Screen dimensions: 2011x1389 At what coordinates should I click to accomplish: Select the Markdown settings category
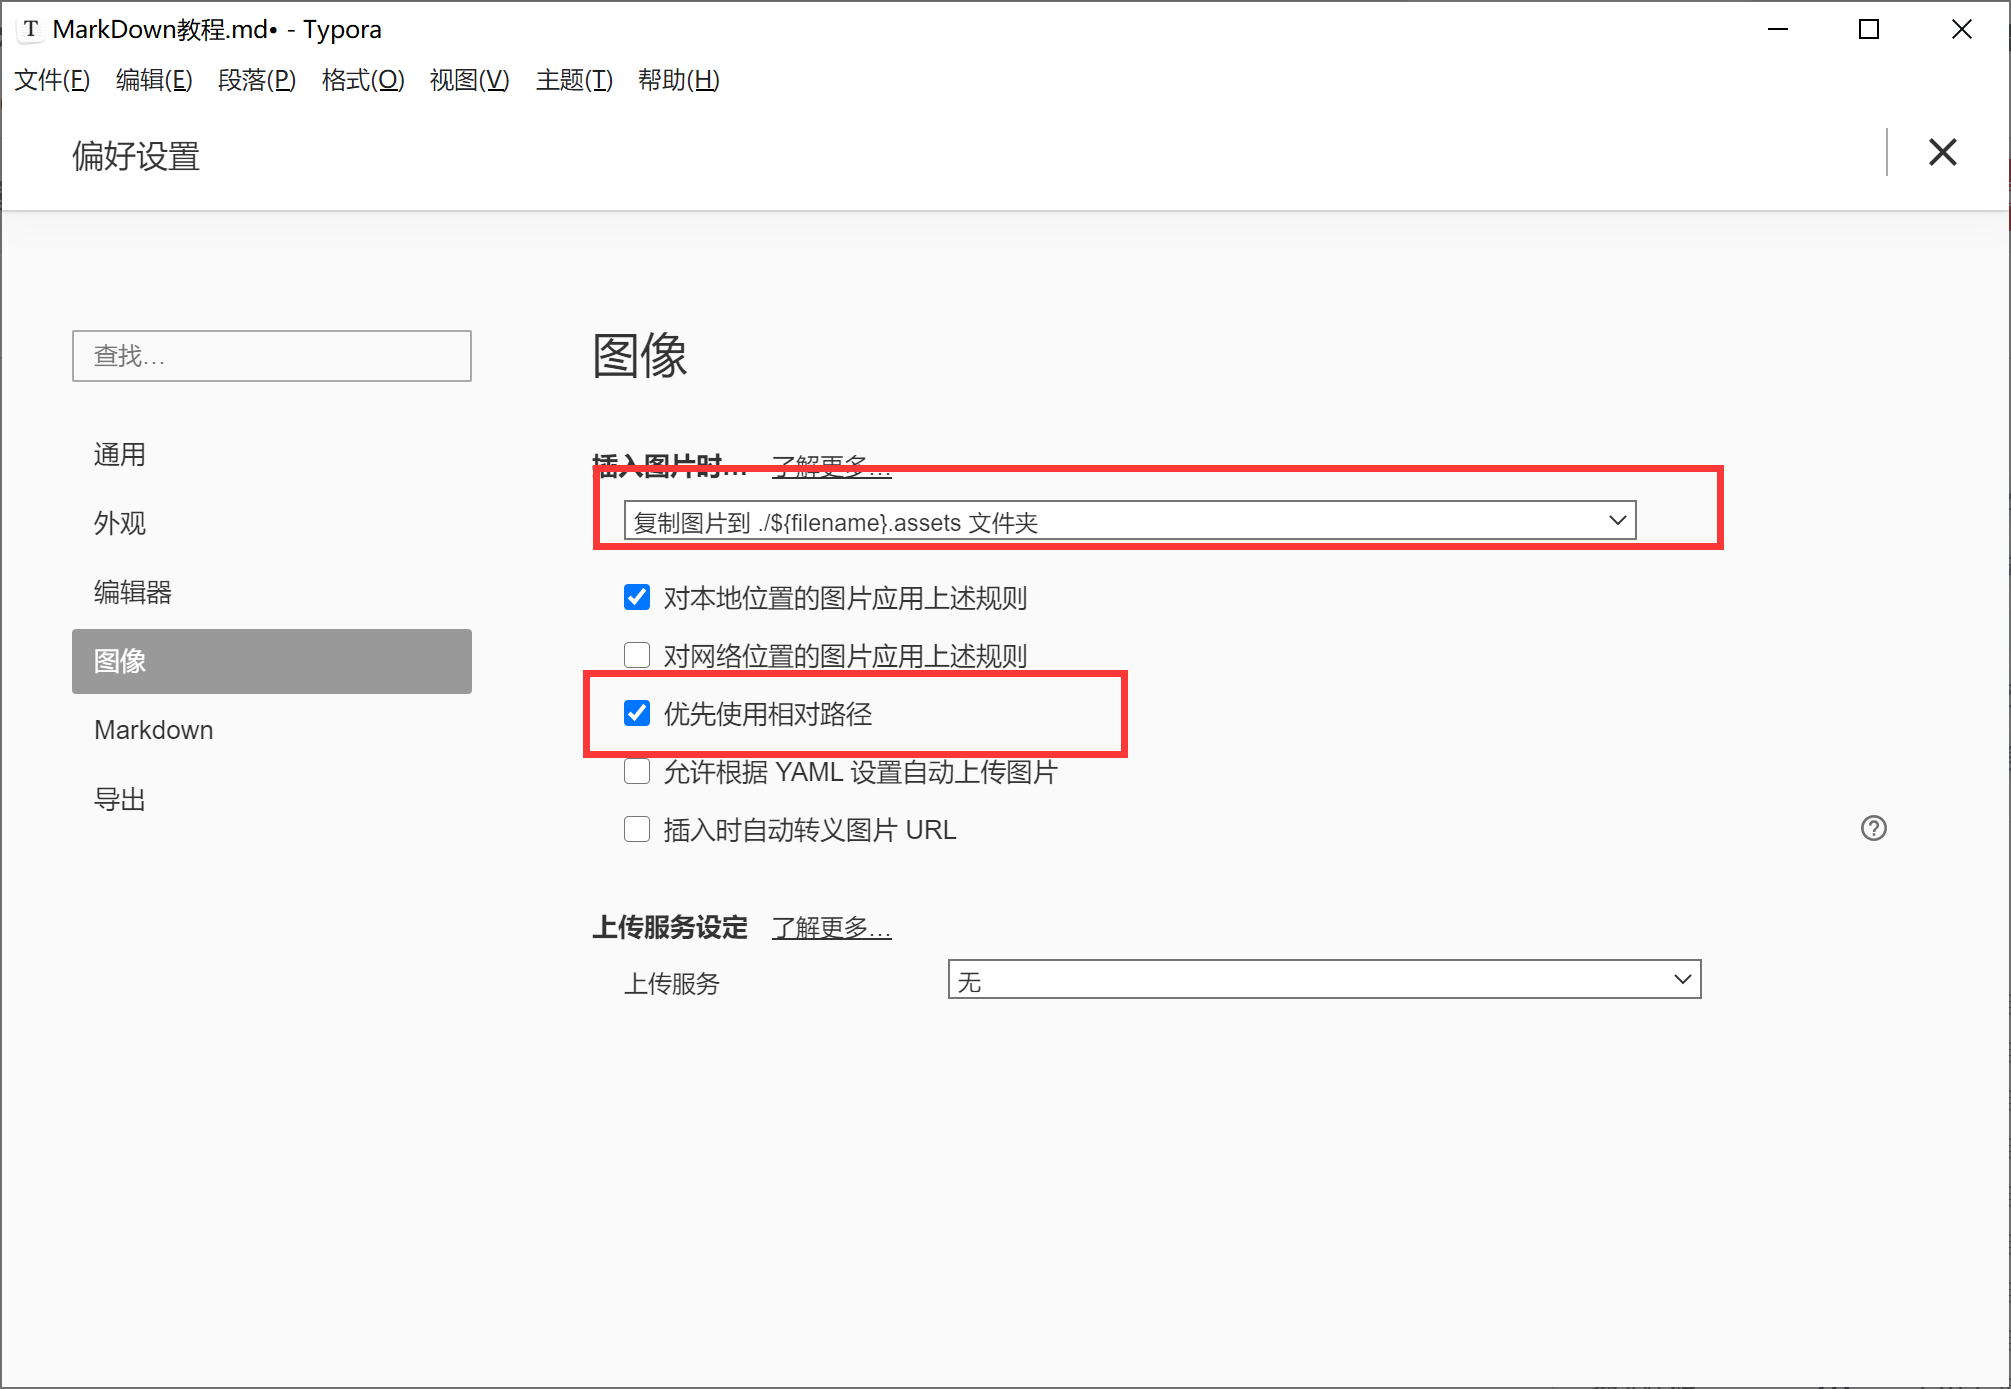pos(272,730)
